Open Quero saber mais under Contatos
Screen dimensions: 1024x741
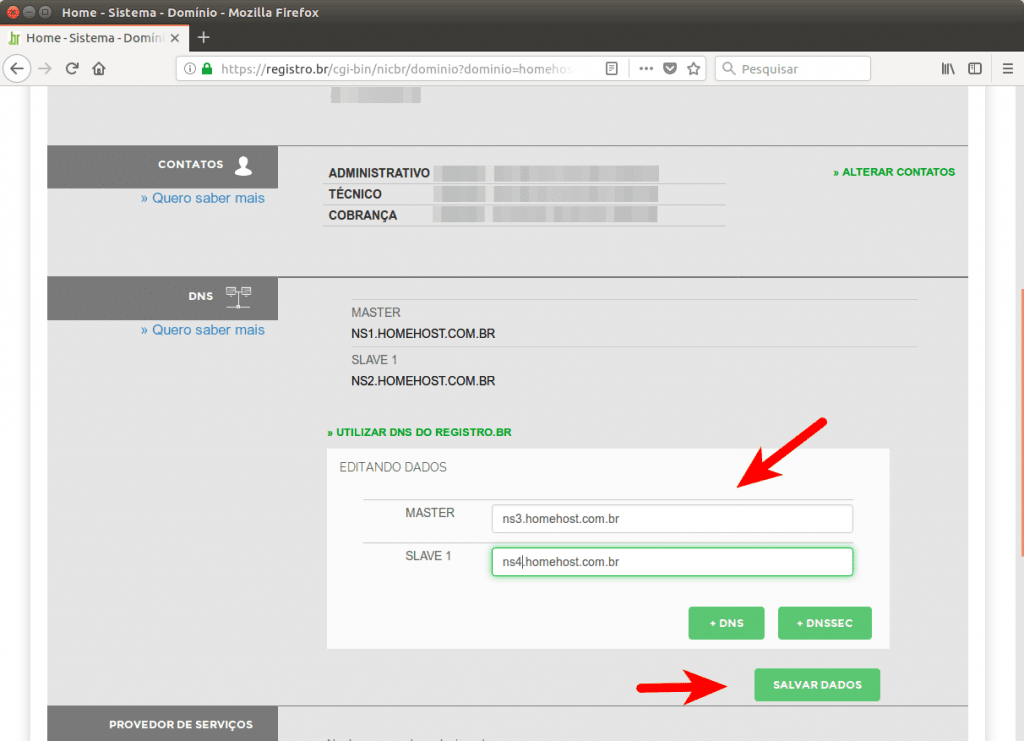[x=203, y=198]
